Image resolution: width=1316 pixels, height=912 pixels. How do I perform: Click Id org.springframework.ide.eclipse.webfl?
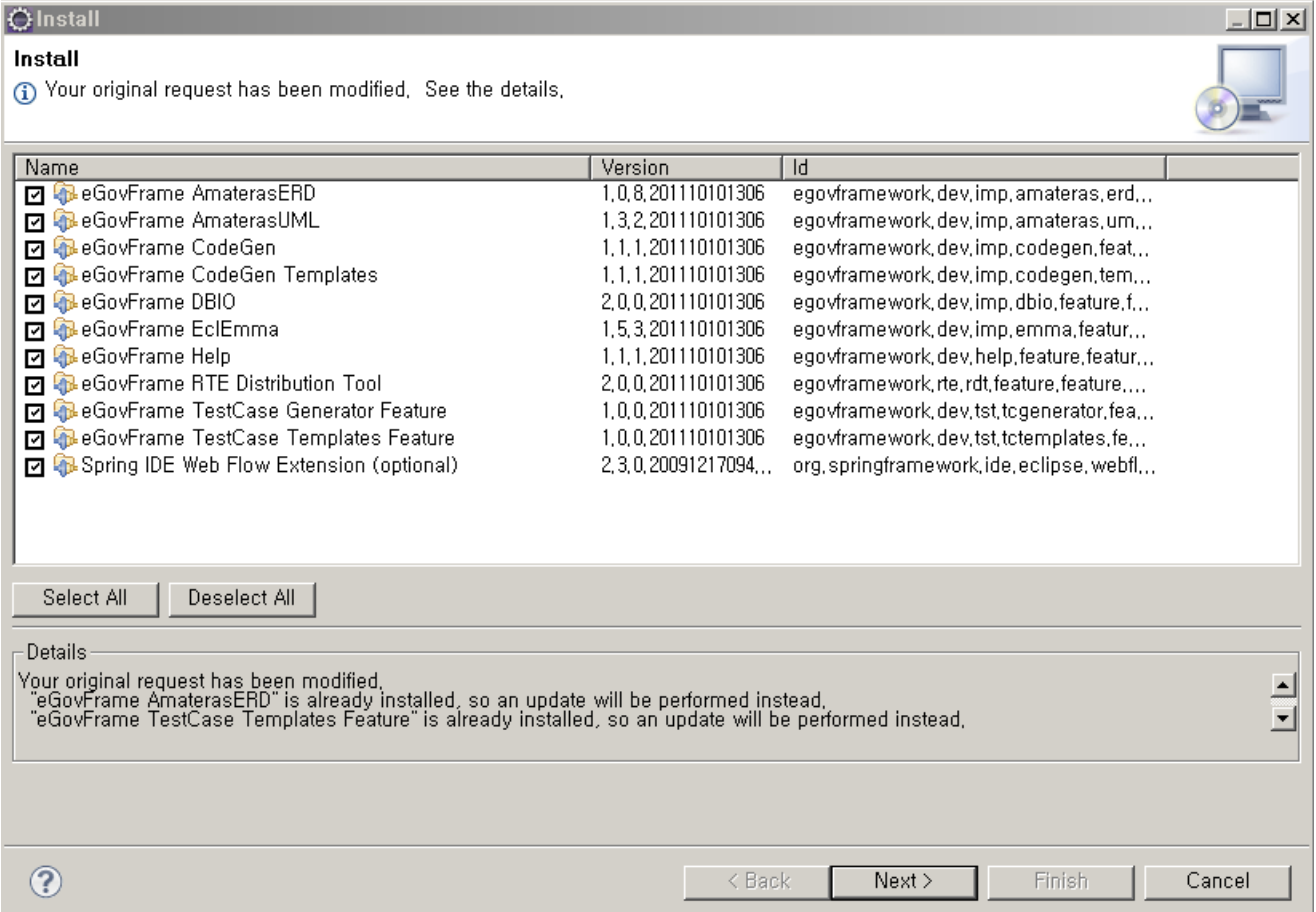[x=975, y=465]
